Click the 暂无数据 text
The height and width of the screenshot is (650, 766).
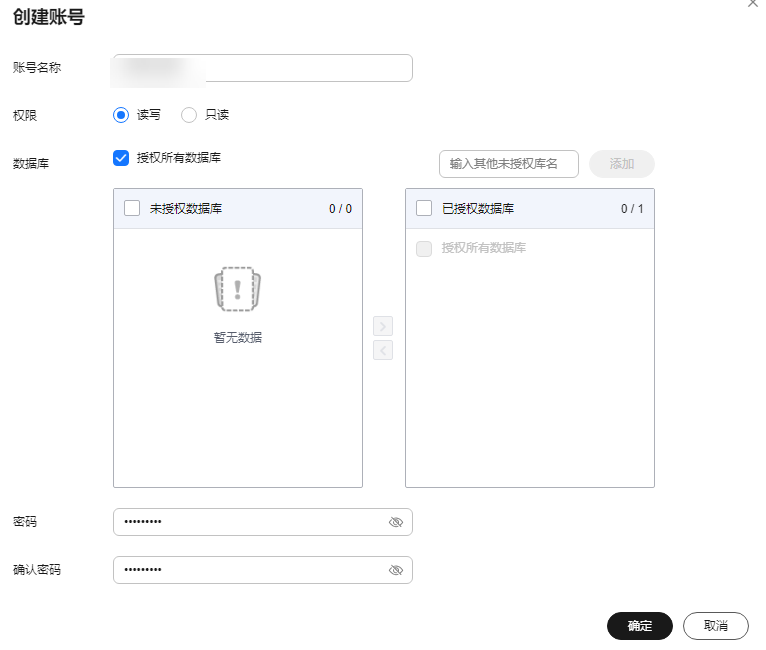click(238, 337)
